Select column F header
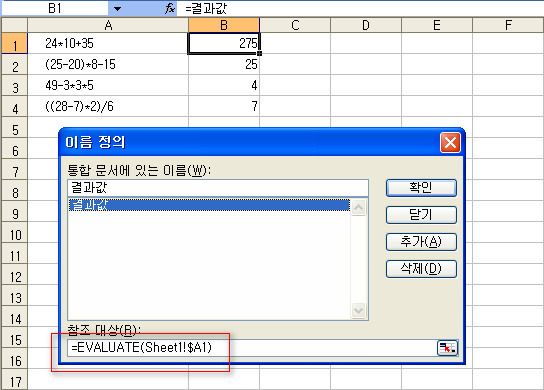 tap(508, 25)
